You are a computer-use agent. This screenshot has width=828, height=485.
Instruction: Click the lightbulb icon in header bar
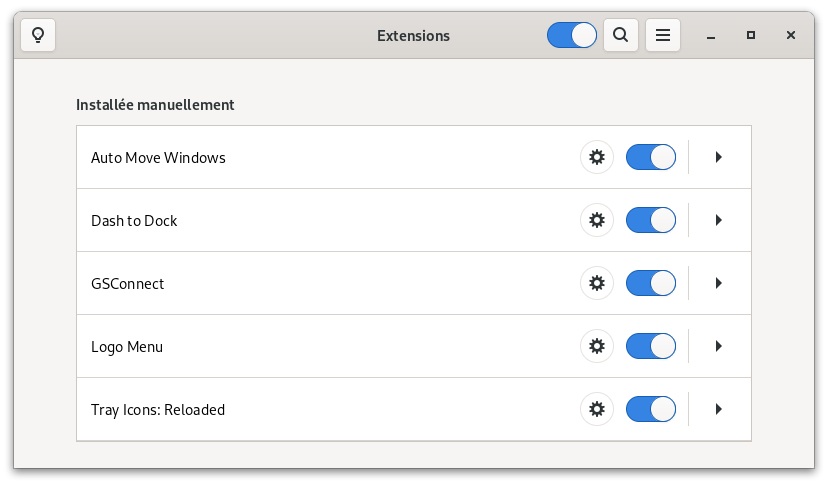(x=38, y=35)
